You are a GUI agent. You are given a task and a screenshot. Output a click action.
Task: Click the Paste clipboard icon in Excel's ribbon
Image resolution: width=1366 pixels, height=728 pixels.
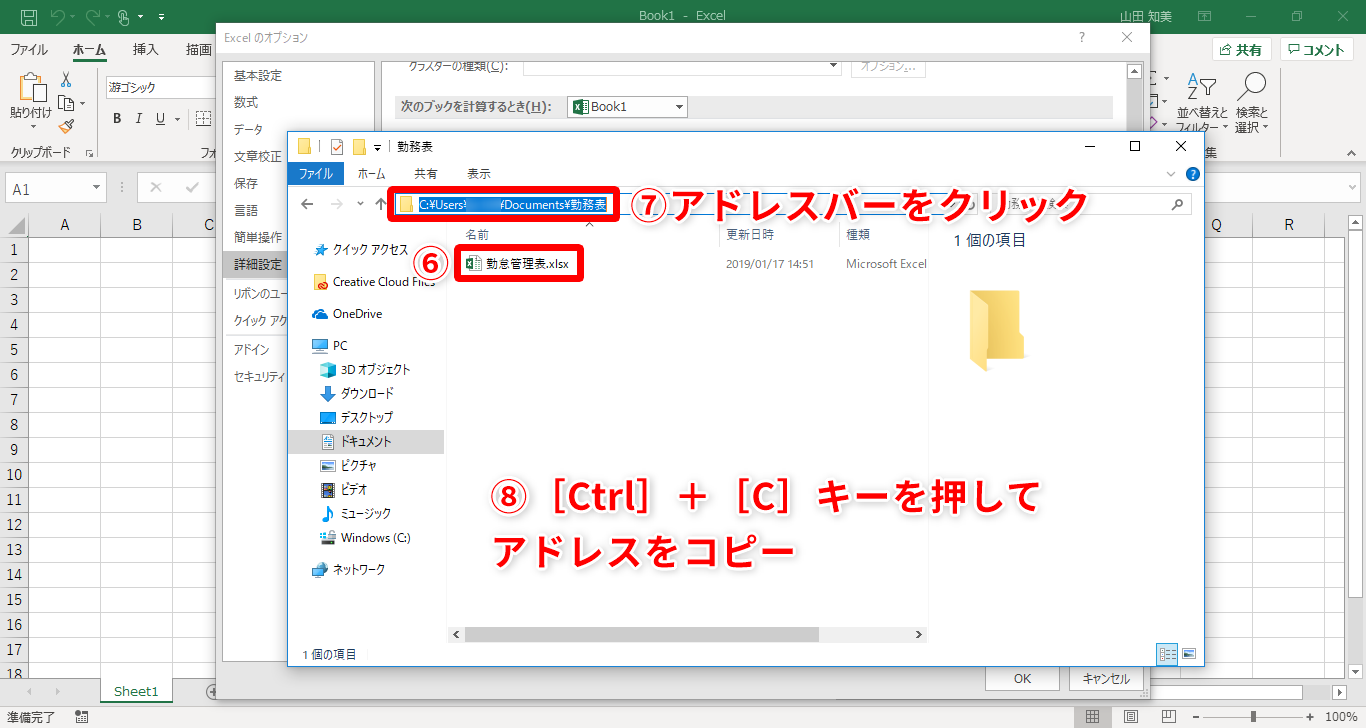[x=32, y=89]
